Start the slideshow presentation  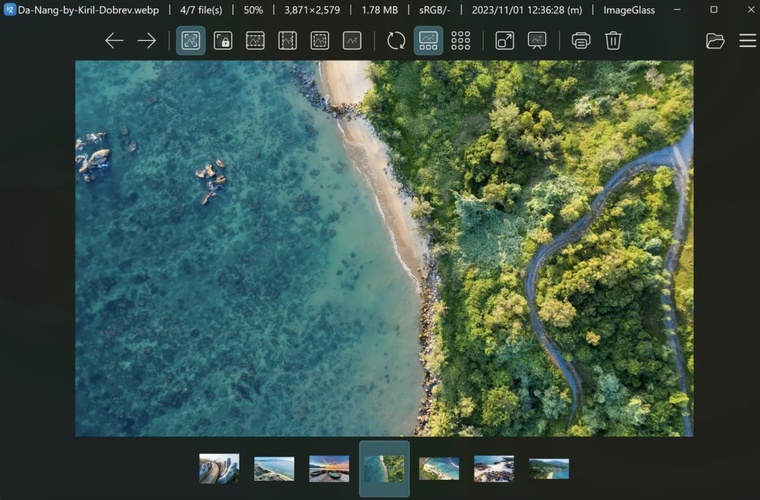[537, 41]
